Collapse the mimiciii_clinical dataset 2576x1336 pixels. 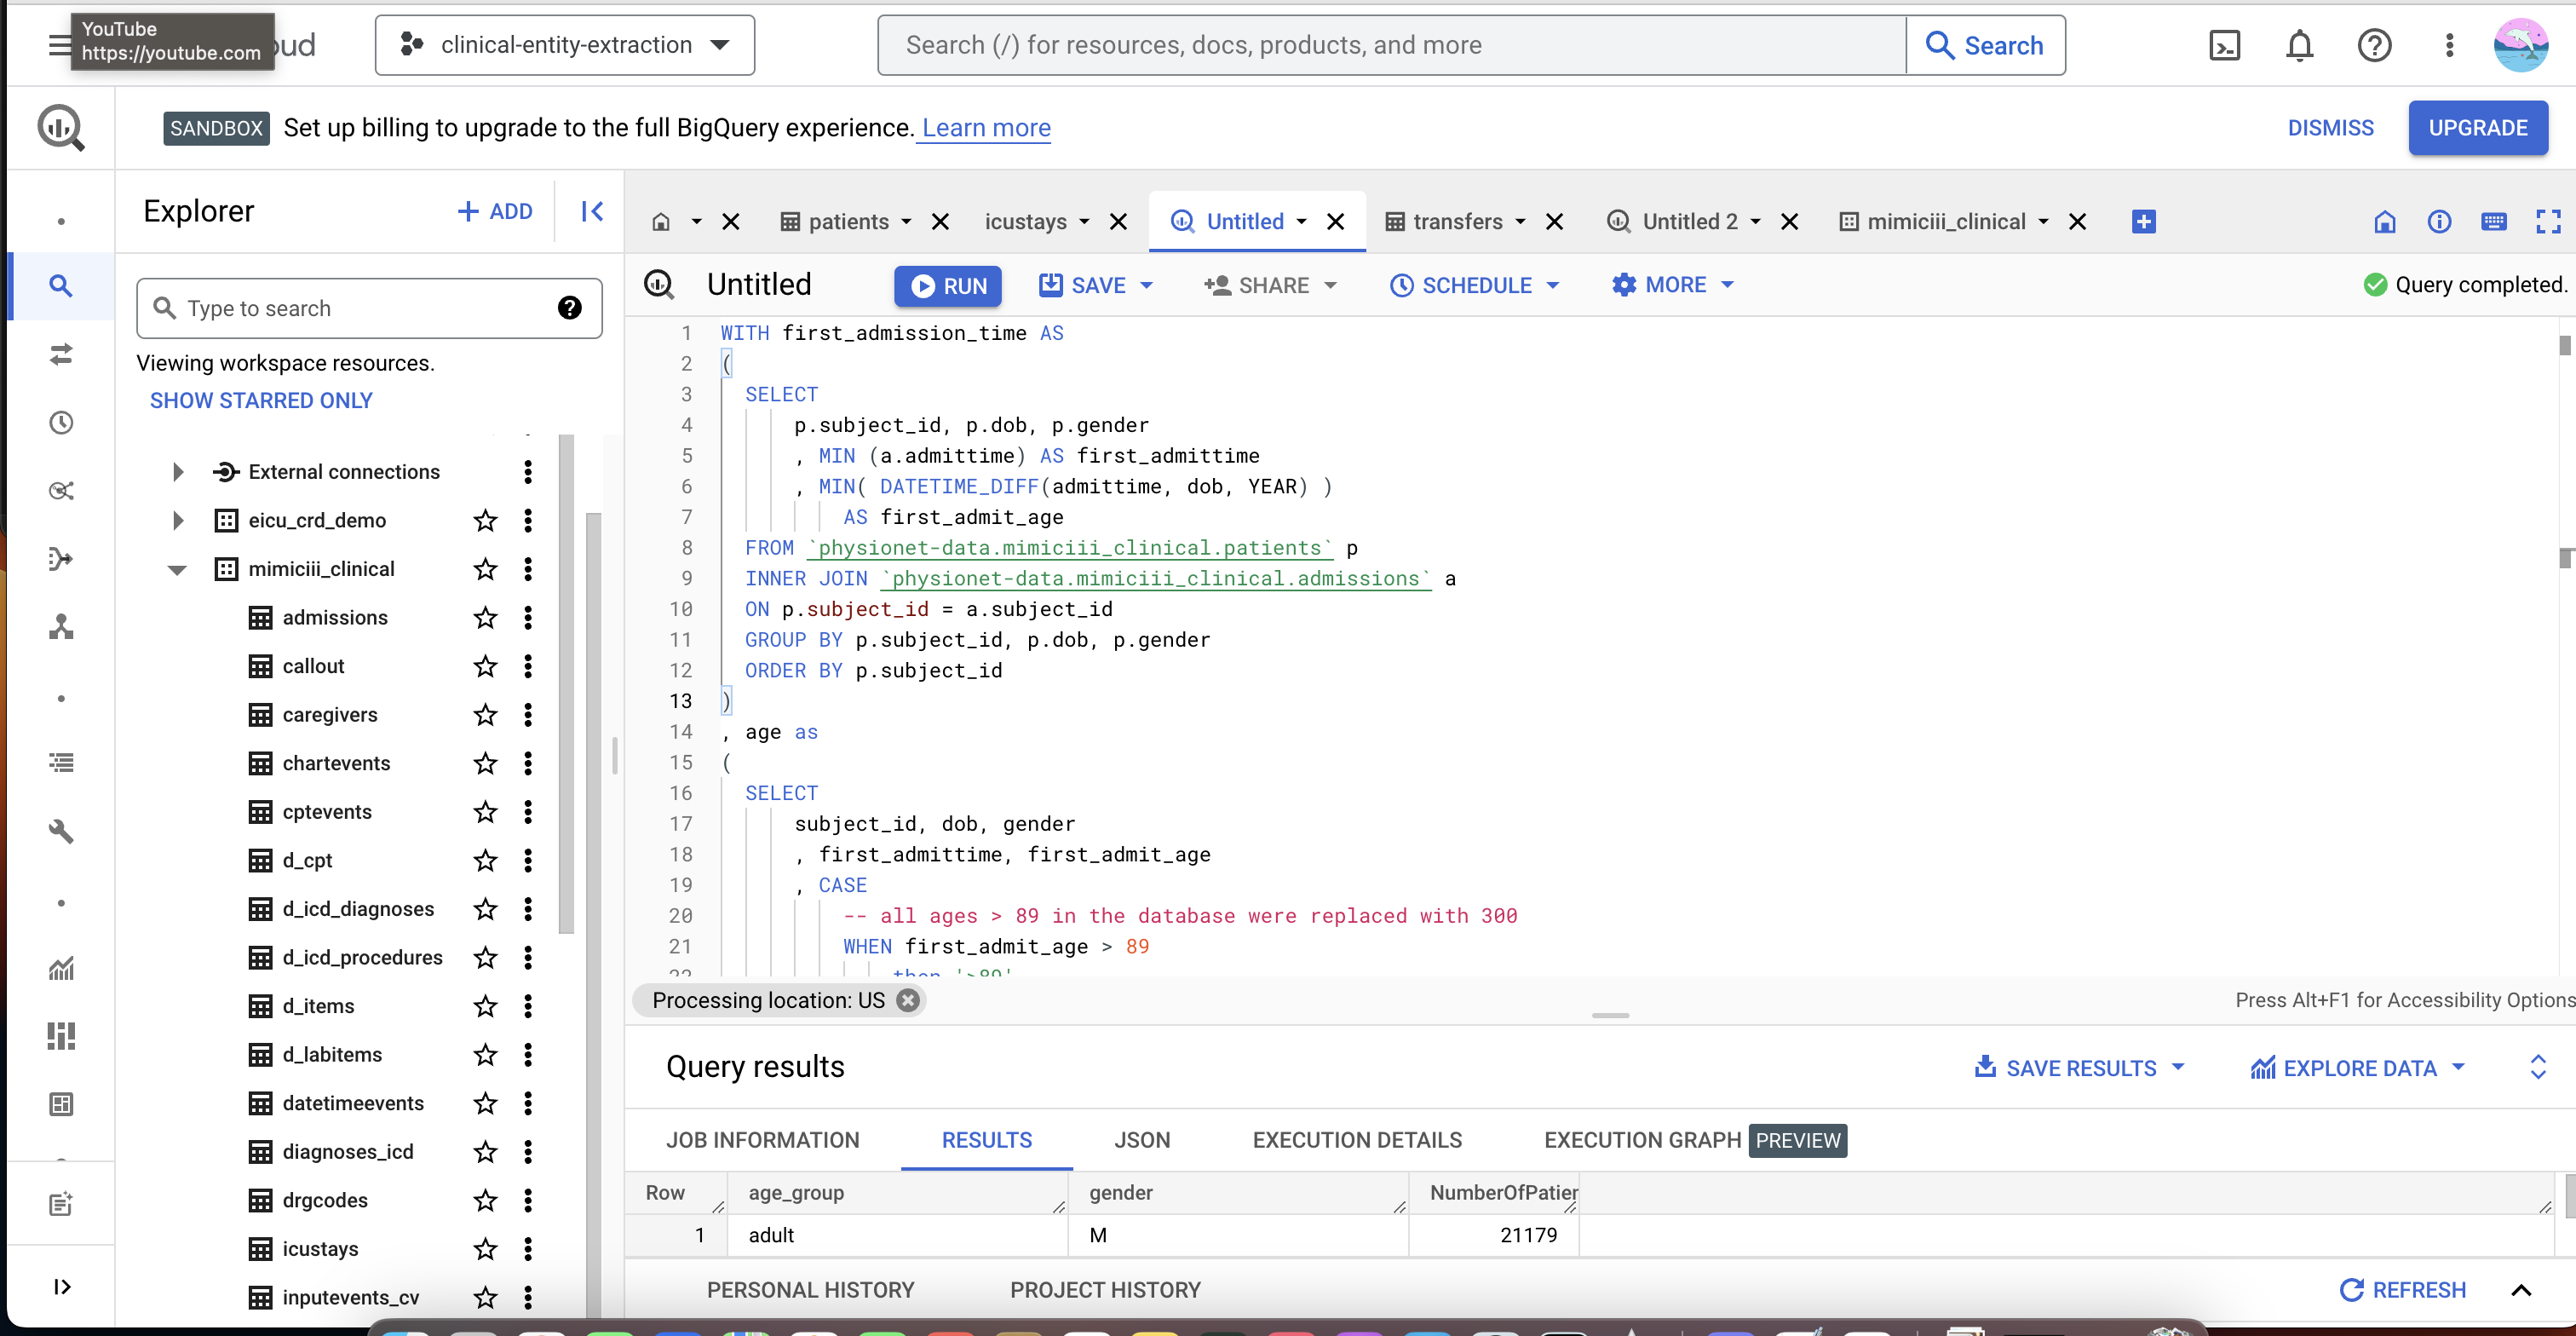tap(178, 570)
